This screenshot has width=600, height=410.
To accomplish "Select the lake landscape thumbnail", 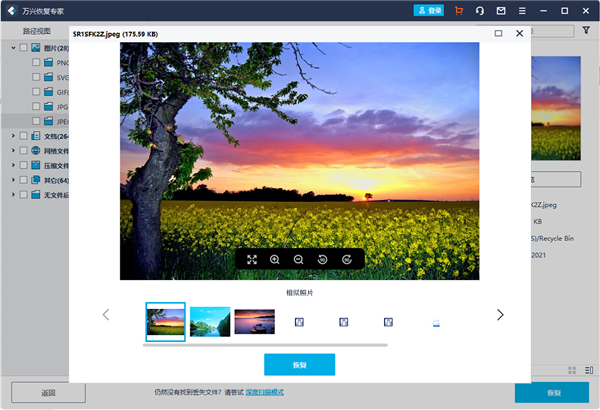I will [210, 321].
